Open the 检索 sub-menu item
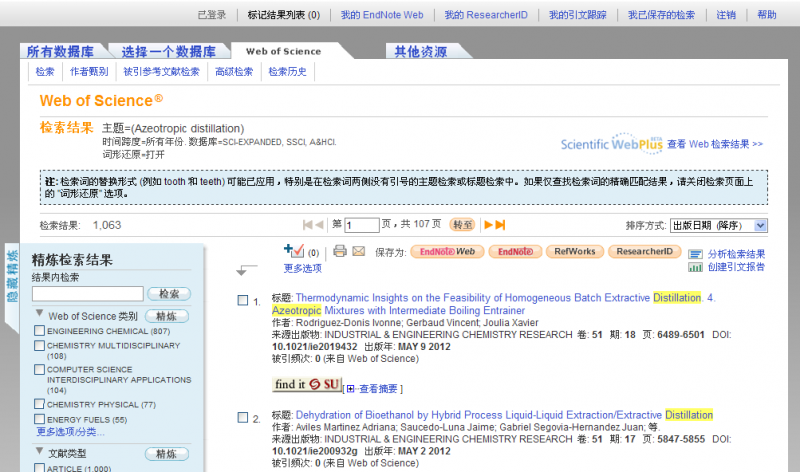This screenshot has height=472, width=800. pos(45,71)
